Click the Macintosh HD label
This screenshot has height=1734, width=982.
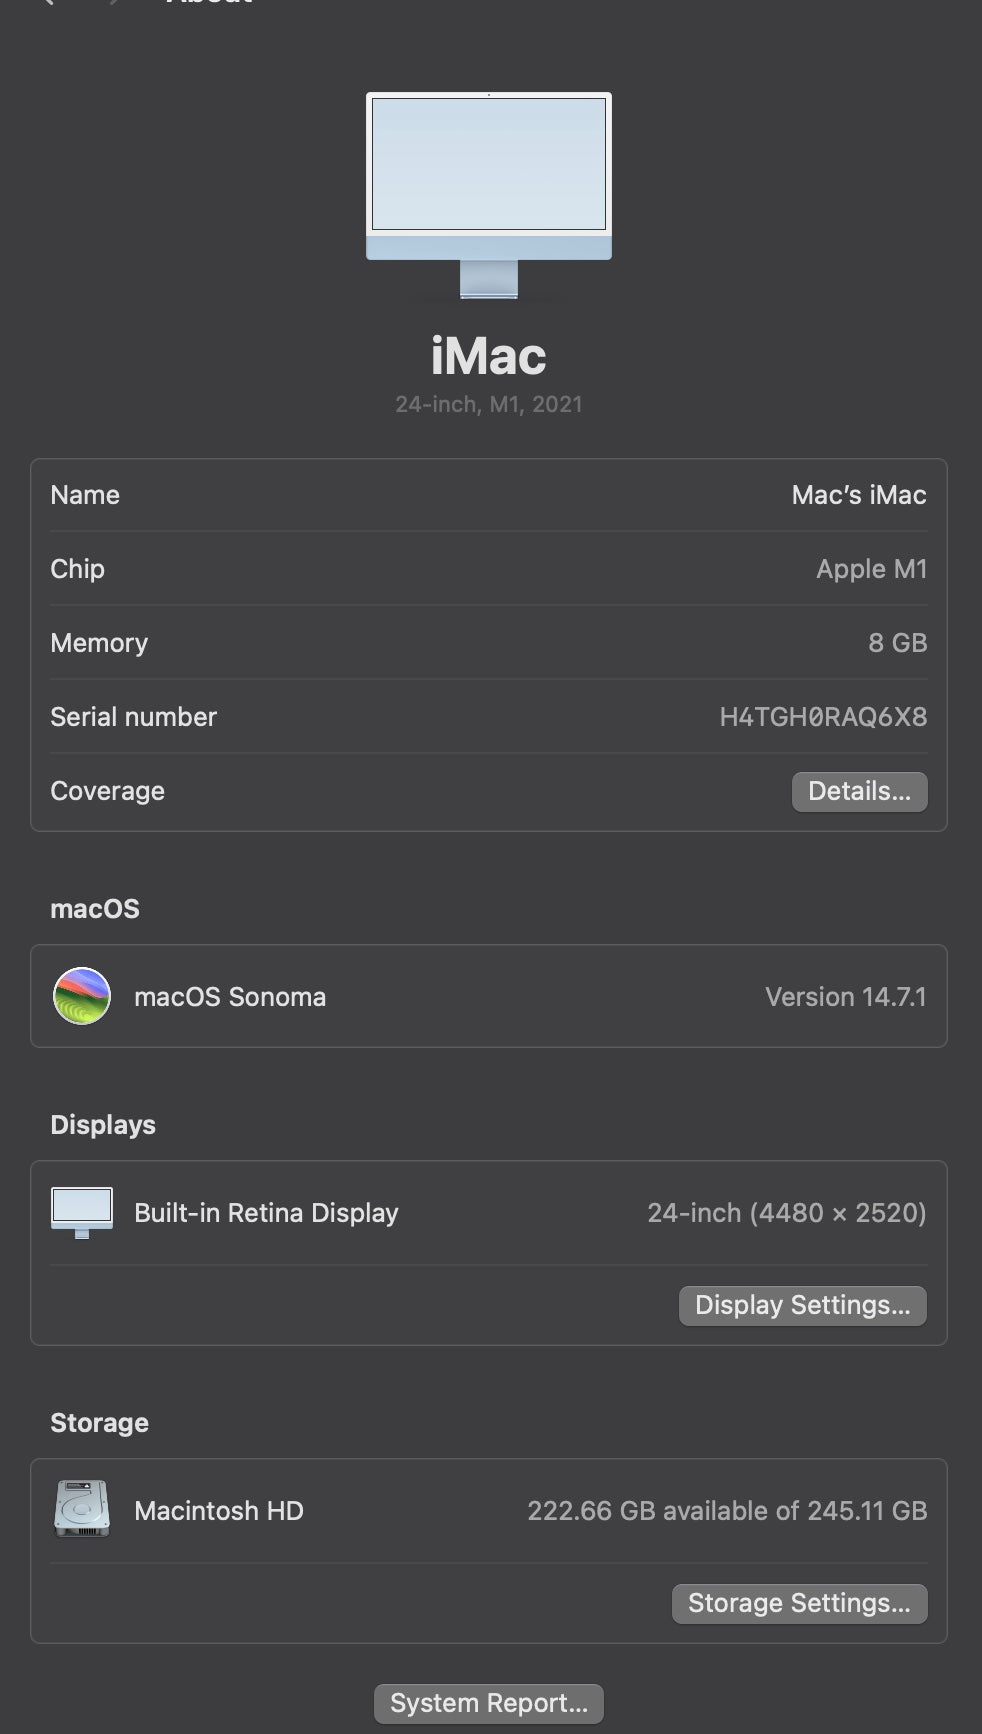[x=219, y=1510]
